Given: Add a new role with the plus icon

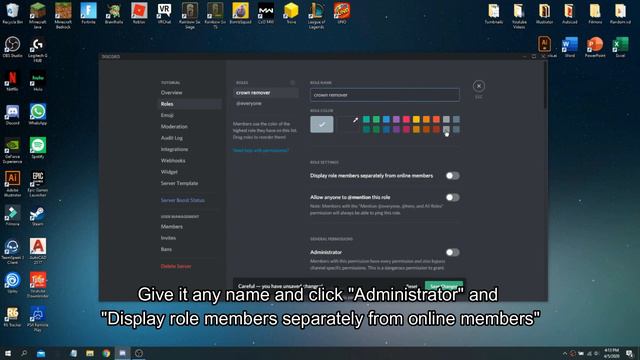Looking at the screenshot, I should pyautogui.click(x=292, y=82).
